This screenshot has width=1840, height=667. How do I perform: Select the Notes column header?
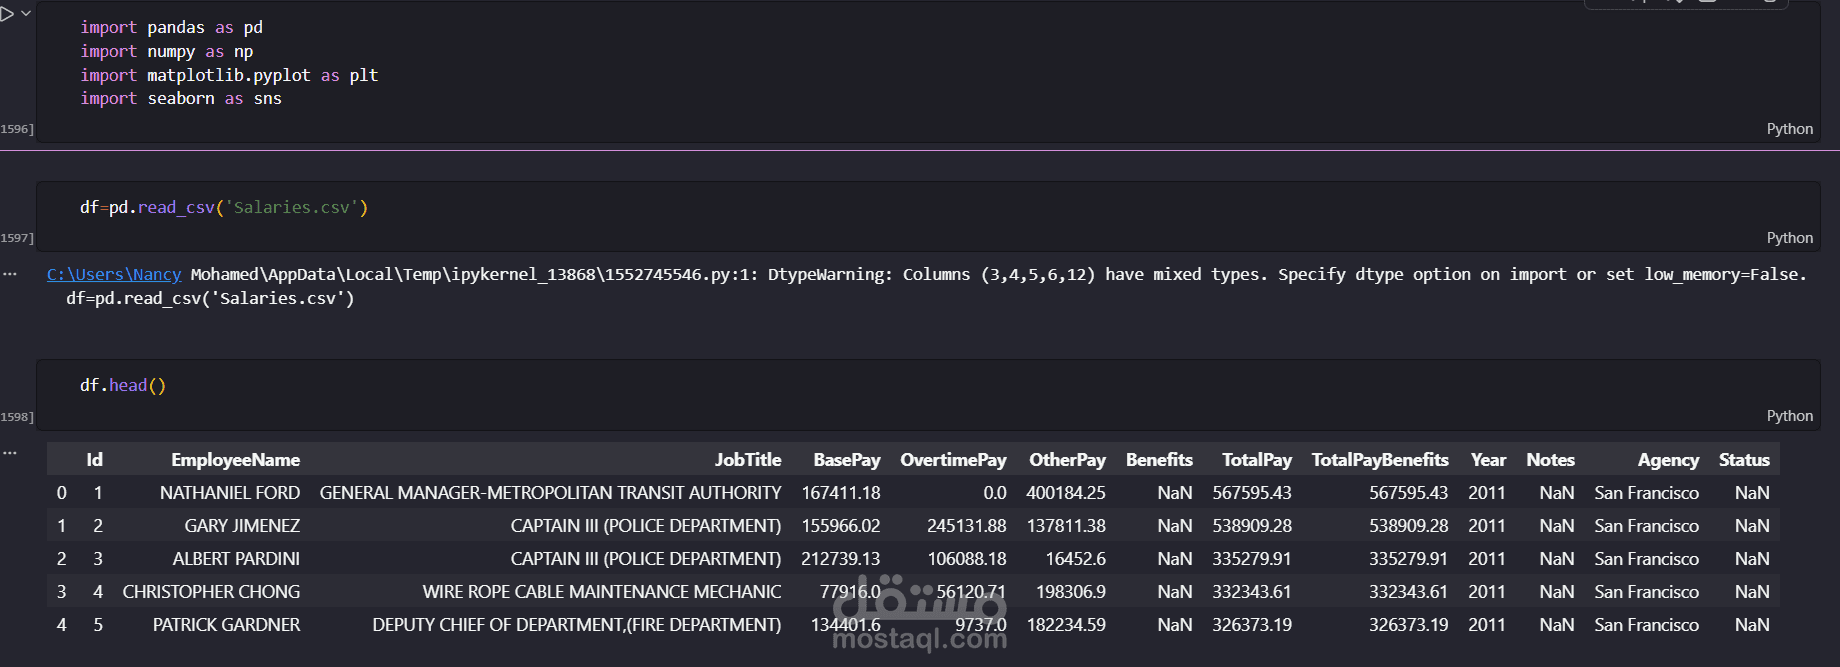(1550, 460)
